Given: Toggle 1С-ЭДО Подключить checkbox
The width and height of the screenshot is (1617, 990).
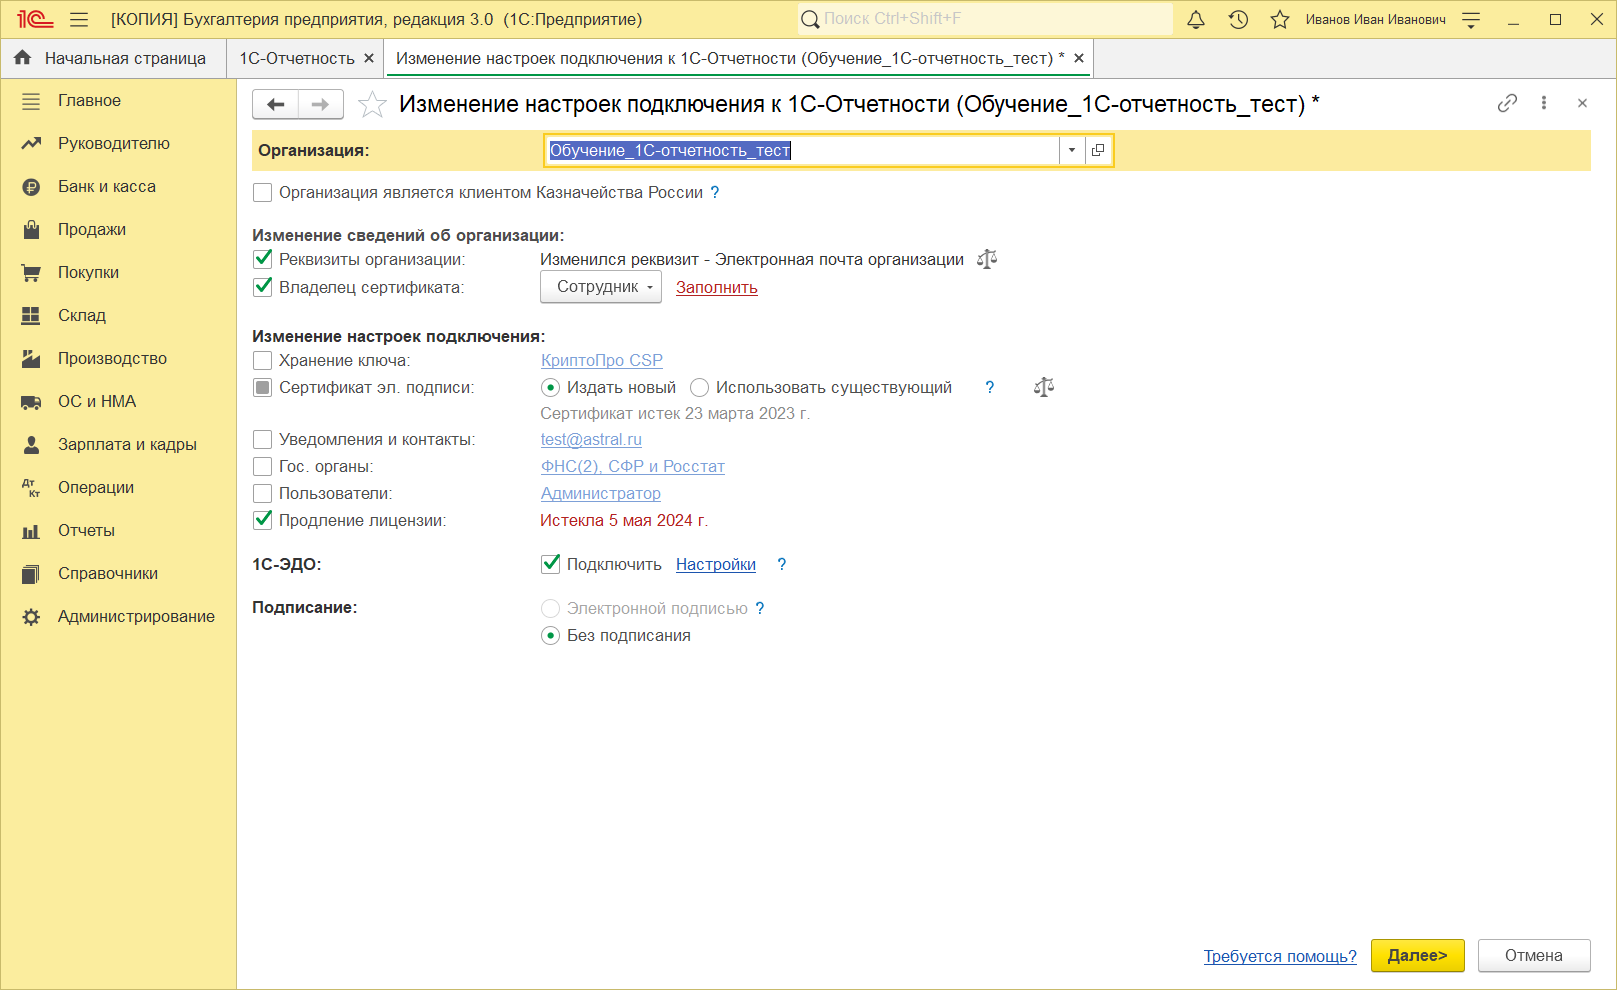Looking at the screenshot, I should click(550, 564).
